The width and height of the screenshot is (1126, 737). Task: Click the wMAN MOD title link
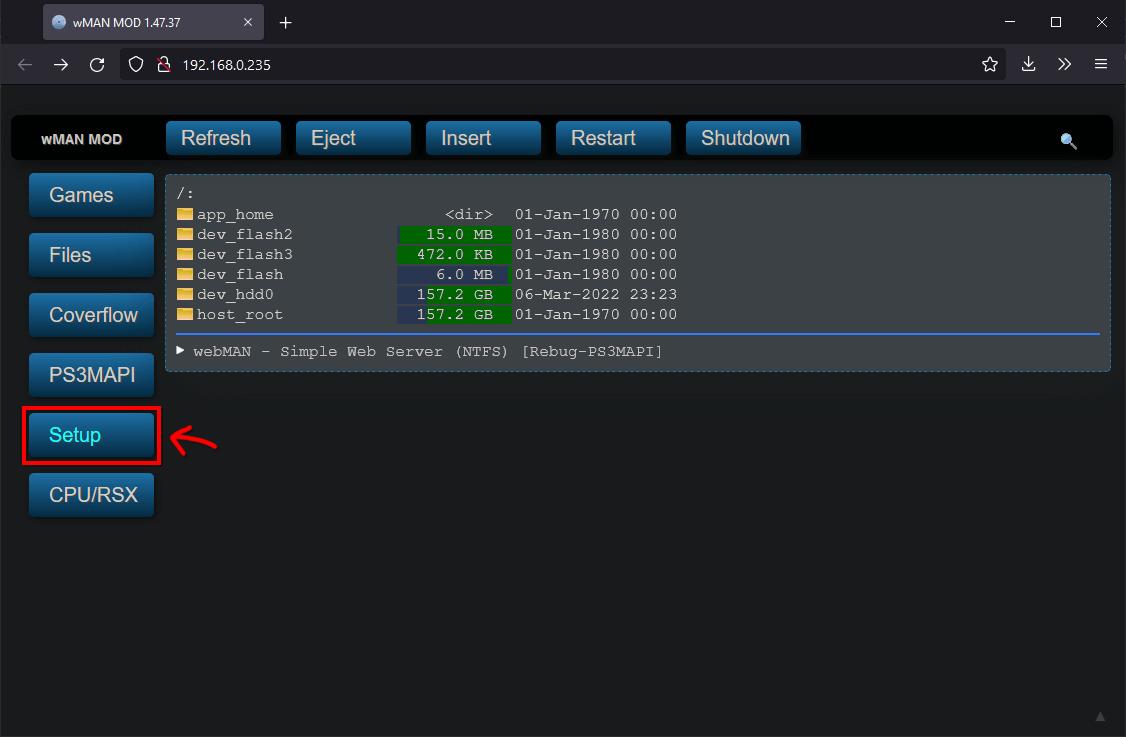81,139
